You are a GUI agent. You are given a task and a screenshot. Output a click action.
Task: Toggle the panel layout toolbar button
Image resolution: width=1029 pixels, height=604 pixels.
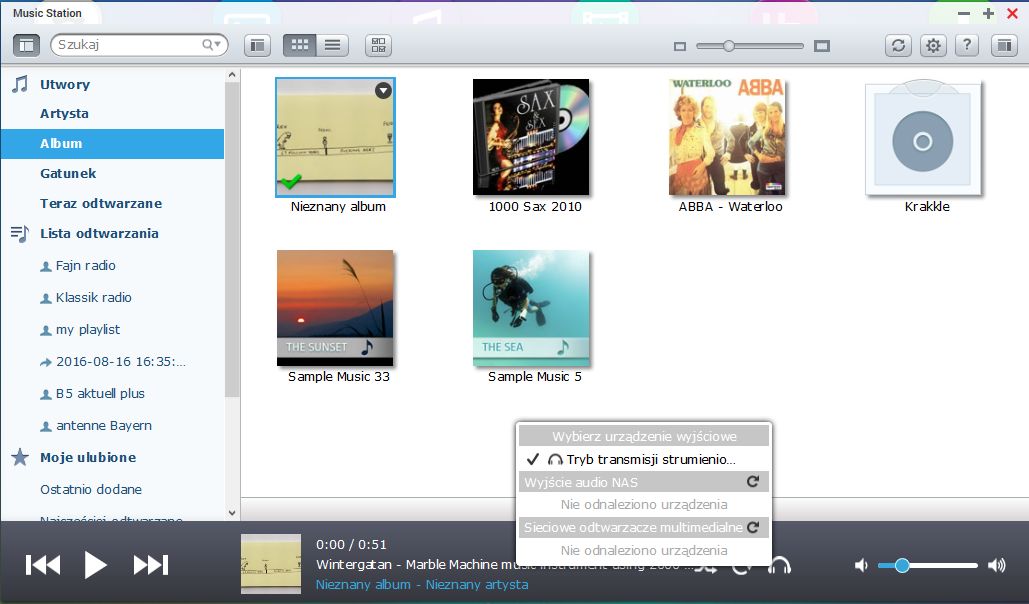(x=257, y=45)
